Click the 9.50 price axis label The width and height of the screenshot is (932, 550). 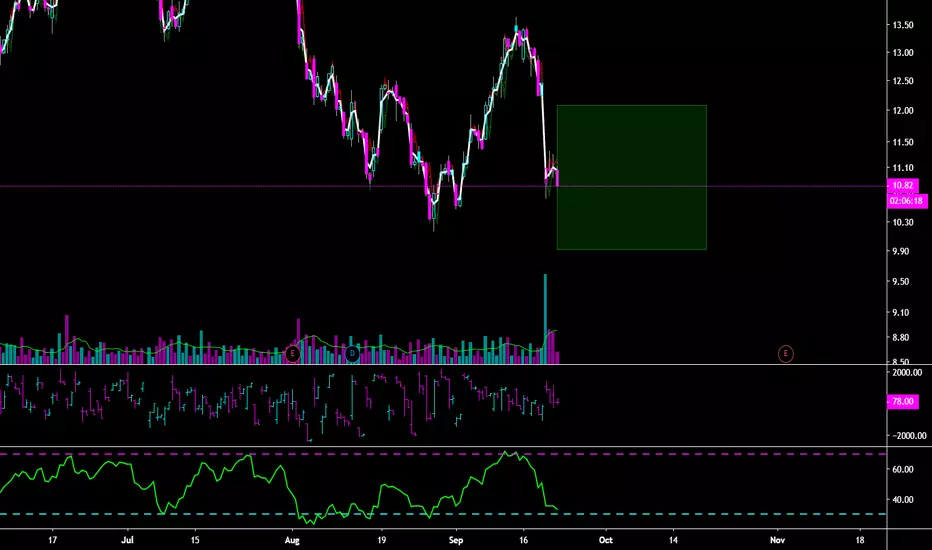pos(900,281)
